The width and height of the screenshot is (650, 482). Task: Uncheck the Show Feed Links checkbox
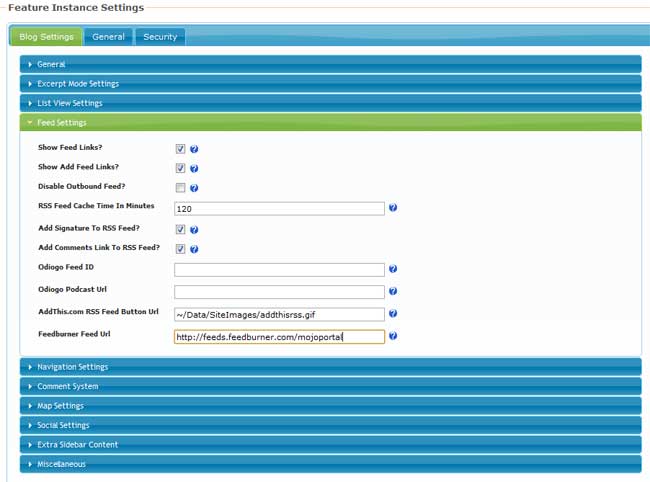point(180,149)
